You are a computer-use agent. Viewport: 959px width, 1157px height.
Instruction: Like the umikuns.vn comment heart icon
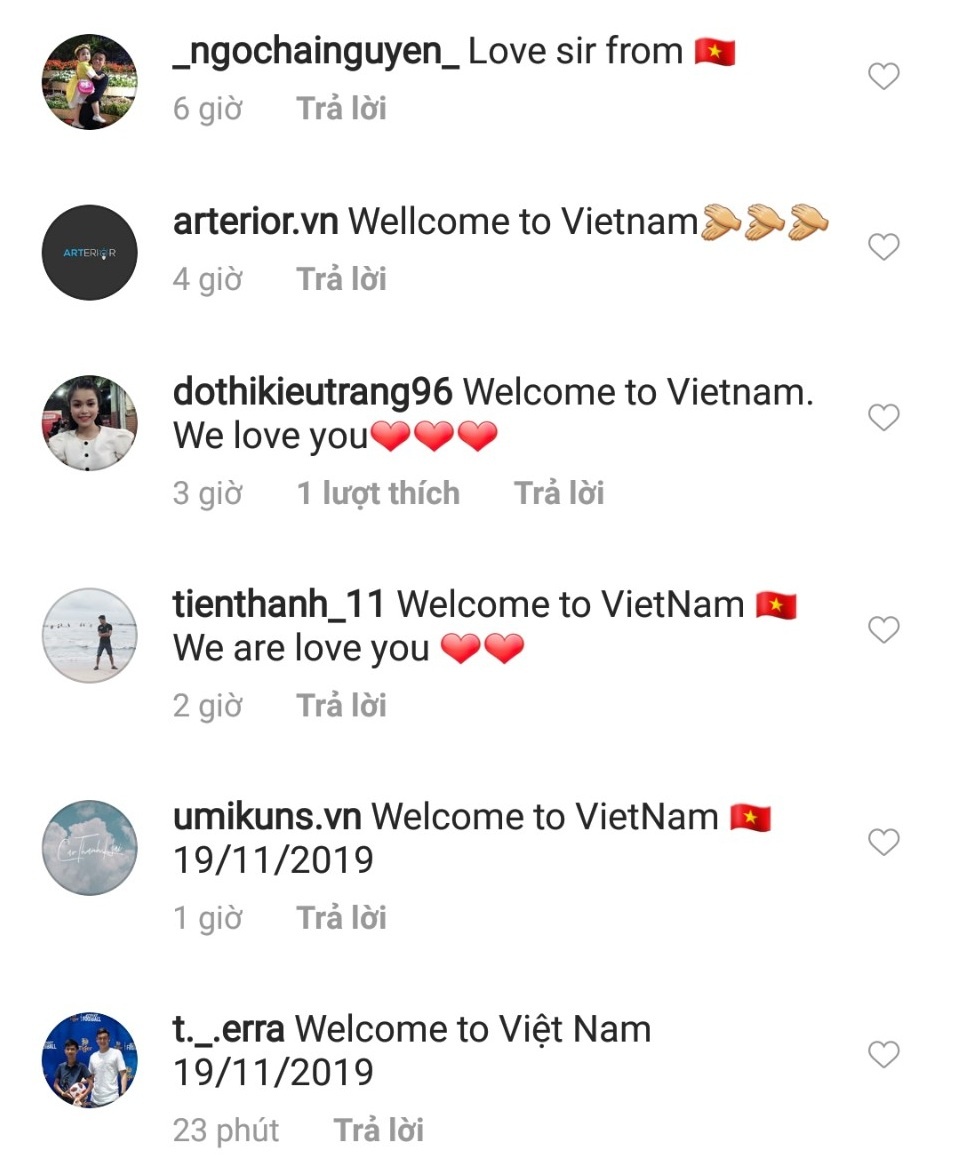[883, 841]
